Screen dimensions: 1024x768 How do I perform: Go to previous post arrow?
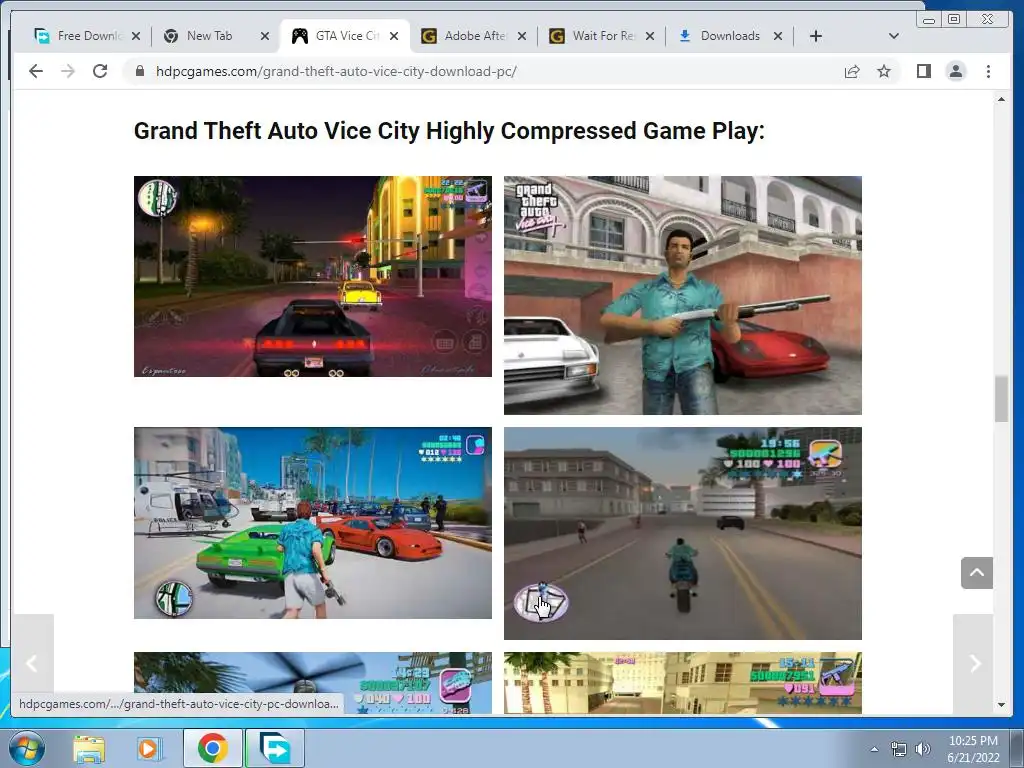[x=32, y=664]
